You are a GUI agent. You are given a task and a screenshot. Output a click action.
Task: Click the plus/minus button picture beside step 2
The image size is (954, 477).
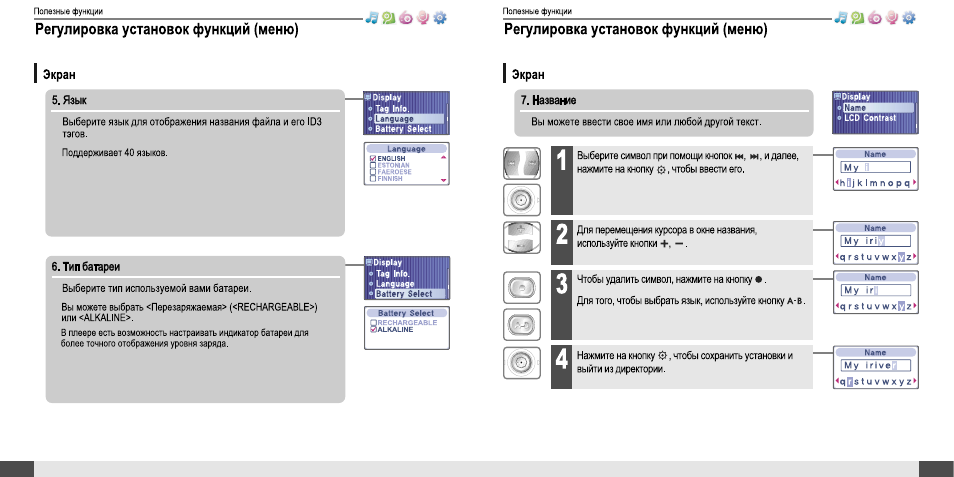(522, 237)
